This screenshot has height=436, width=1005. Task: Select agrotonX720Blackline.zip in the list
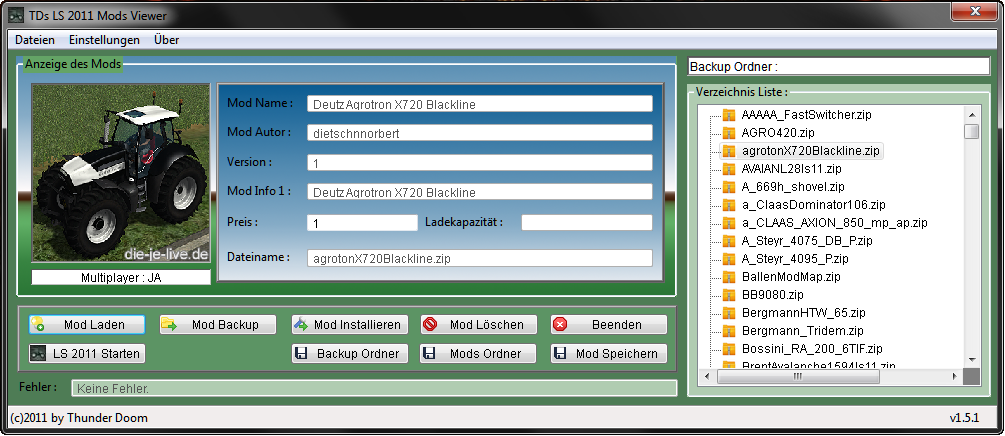tap(810, 151)
